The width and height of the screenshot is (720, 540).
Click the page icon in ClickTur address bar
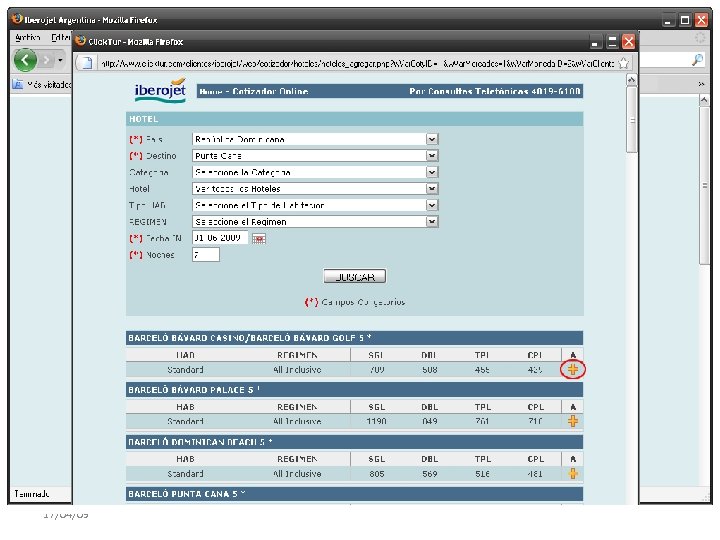coord(87,63)
